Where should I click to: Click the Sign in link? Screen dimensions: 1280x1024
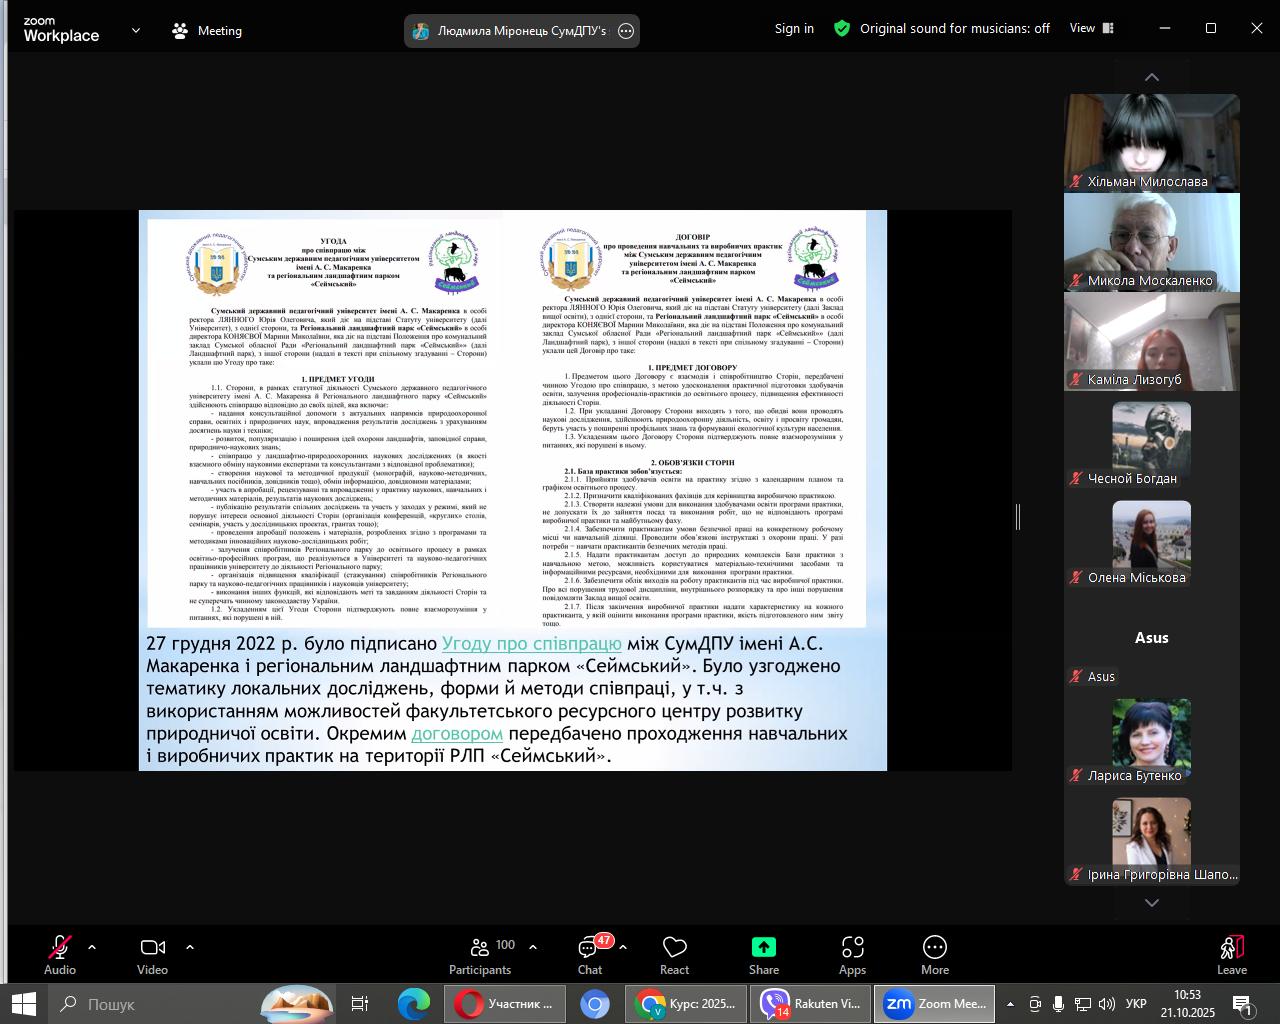coord(794,29)
